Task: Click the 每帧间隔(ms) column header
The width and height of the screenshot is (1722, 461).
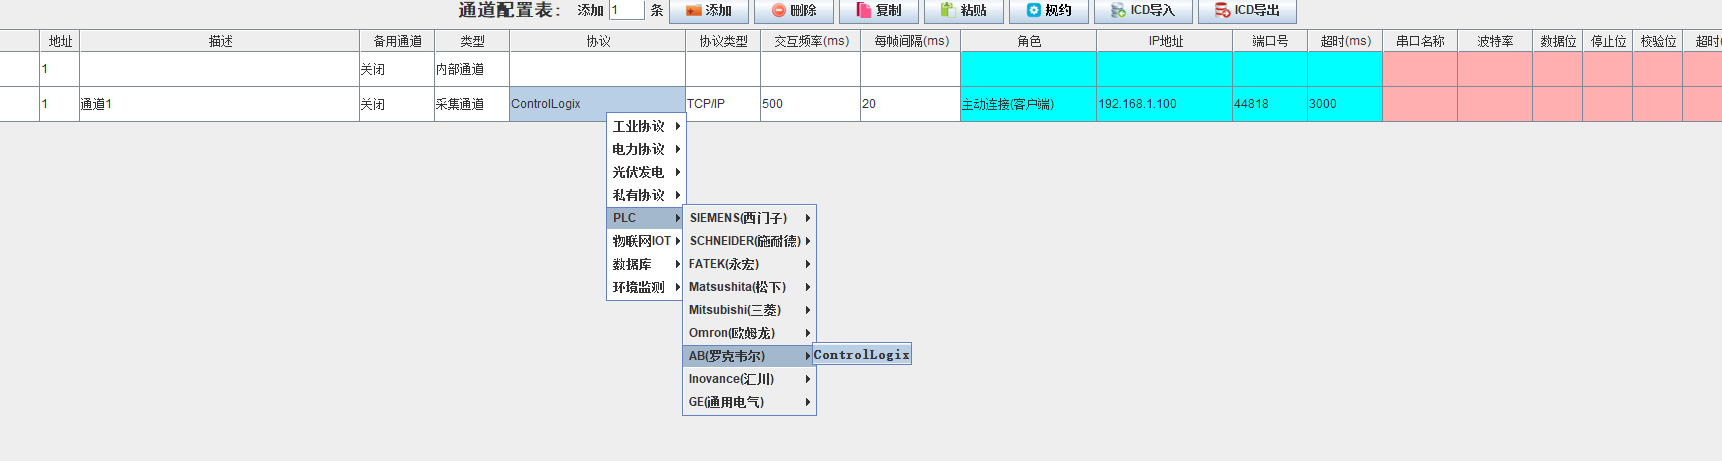Action: tap(910, 41)
